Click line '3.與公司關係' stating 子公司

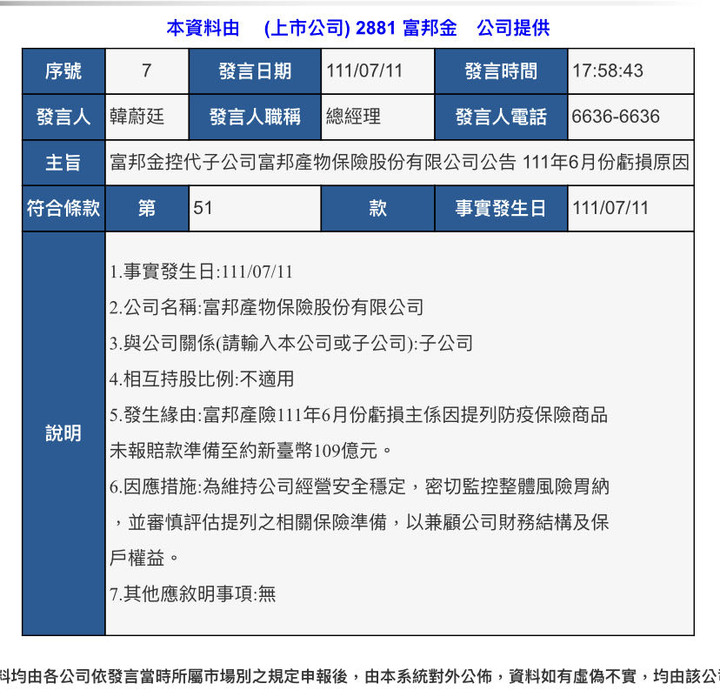[291, 343]
